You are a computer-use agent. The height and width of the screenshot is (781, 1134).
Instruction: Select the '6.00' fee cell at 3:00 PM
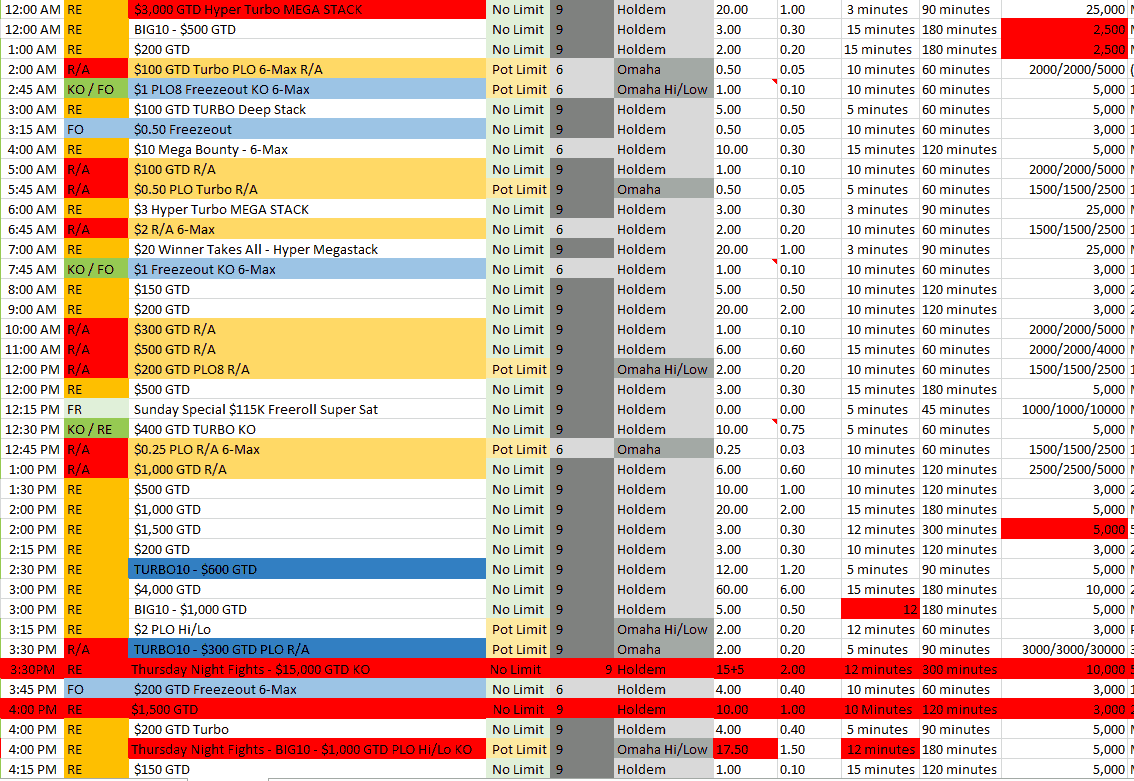809,589
